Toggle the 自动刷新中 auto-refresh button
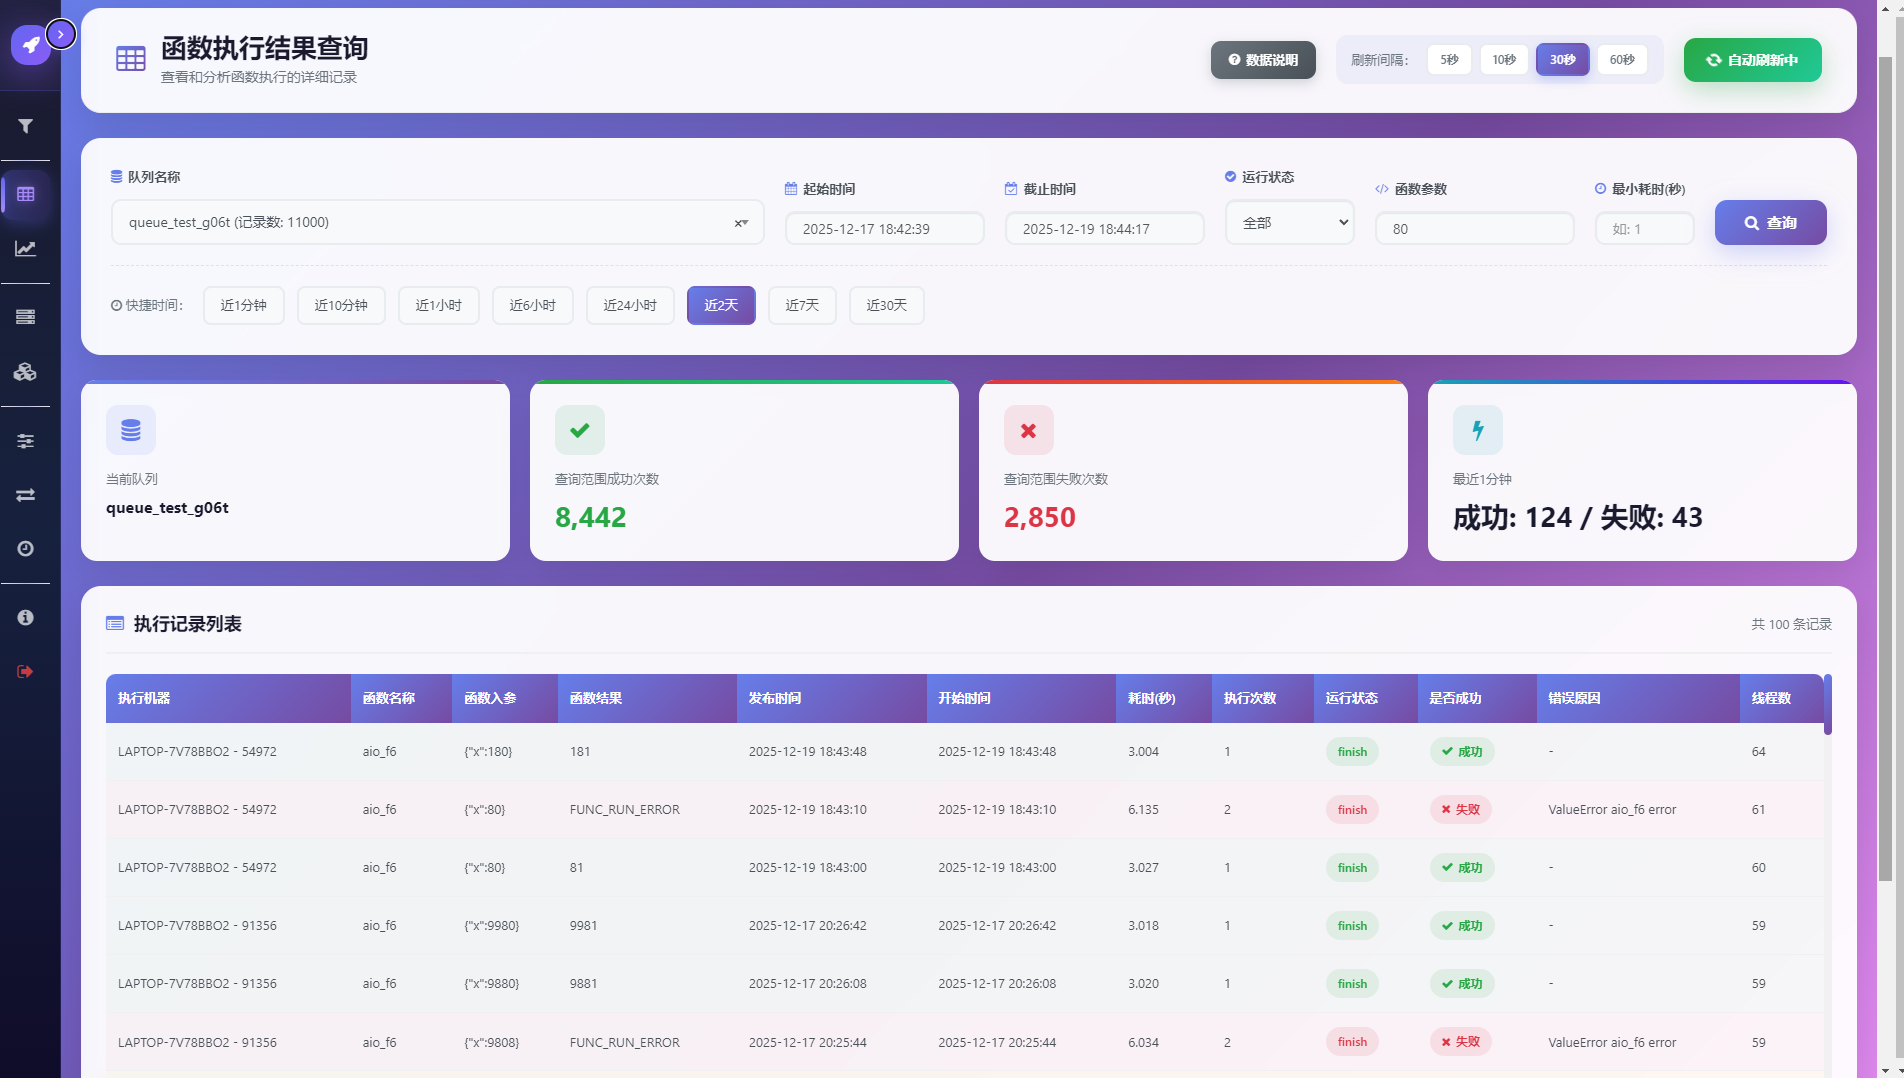1904x1078 pixels. click(x=1752, y=60)
